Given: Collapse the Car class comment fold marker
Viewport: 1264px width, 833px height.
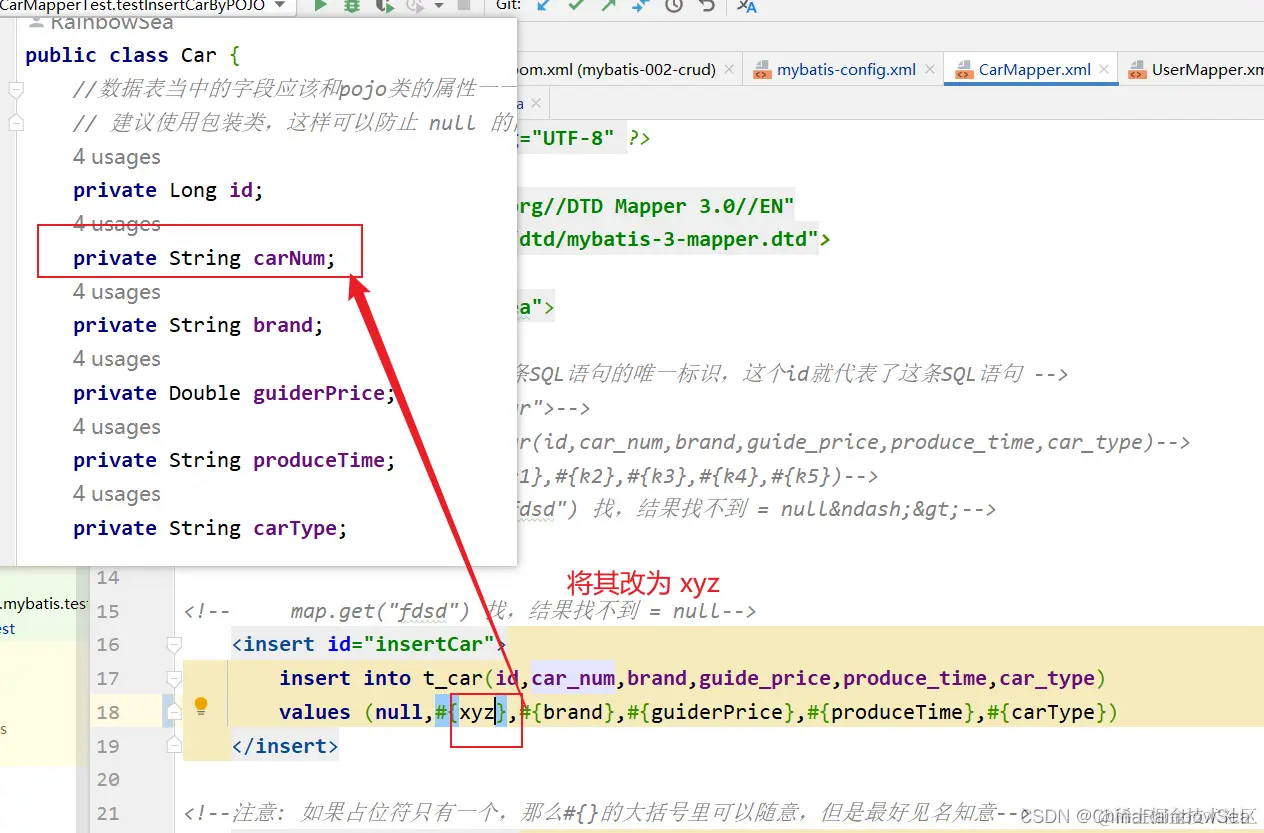Looking at the screenshot, I should point(15,90).
